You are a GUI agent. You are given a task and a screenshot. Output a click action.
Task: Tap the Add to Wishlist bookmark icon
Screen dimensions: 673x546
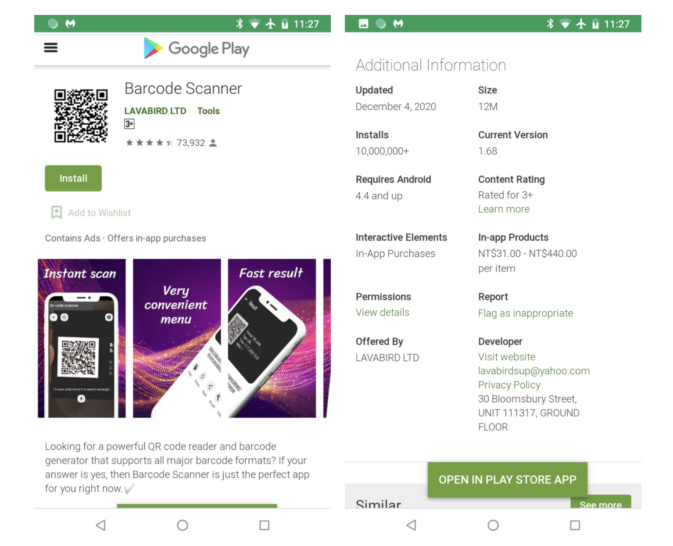[x=56, y=212]
